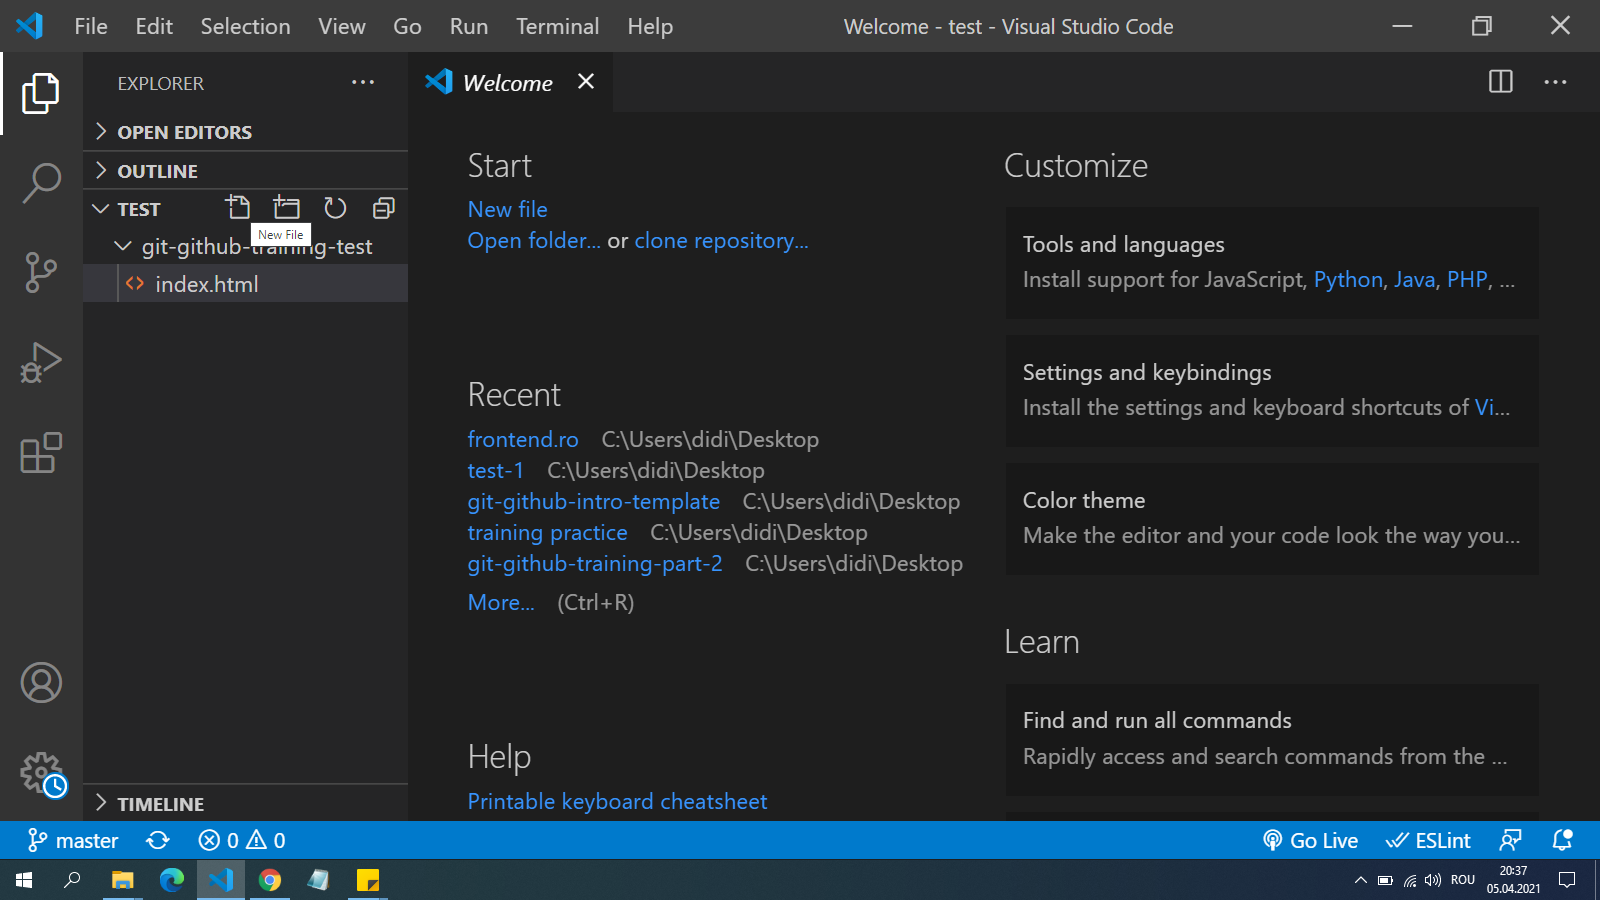Start Go Live server from status bar
The width and height of the screenshot is (1600, 900).
pyautogui.click(x=1310, y=841)
